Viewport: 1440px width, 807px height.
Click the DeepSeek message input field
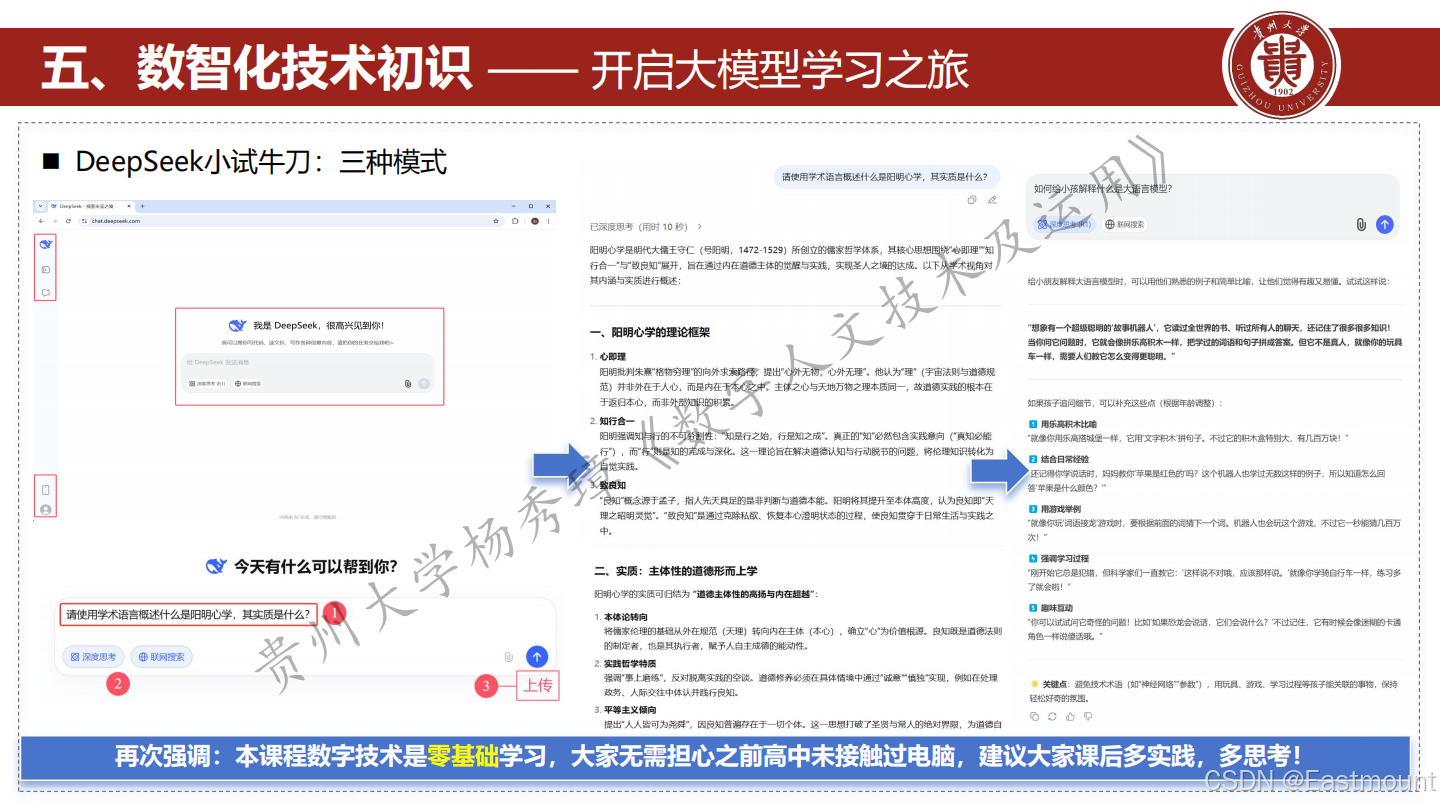coord(188,614)
